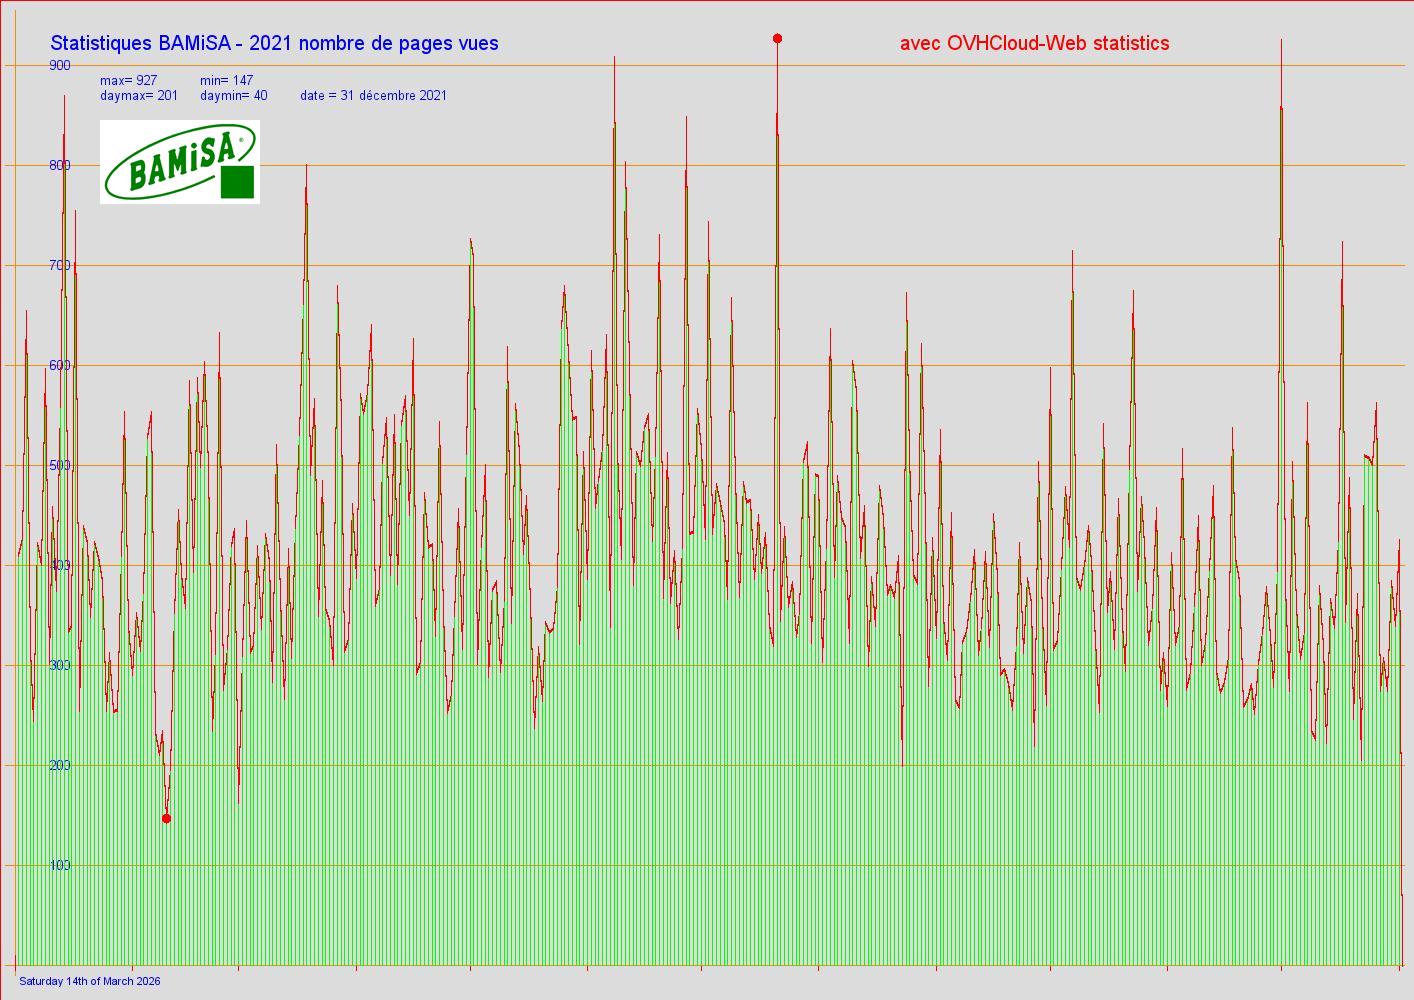Click the 'min= 147' label

(x=226, y=80)
